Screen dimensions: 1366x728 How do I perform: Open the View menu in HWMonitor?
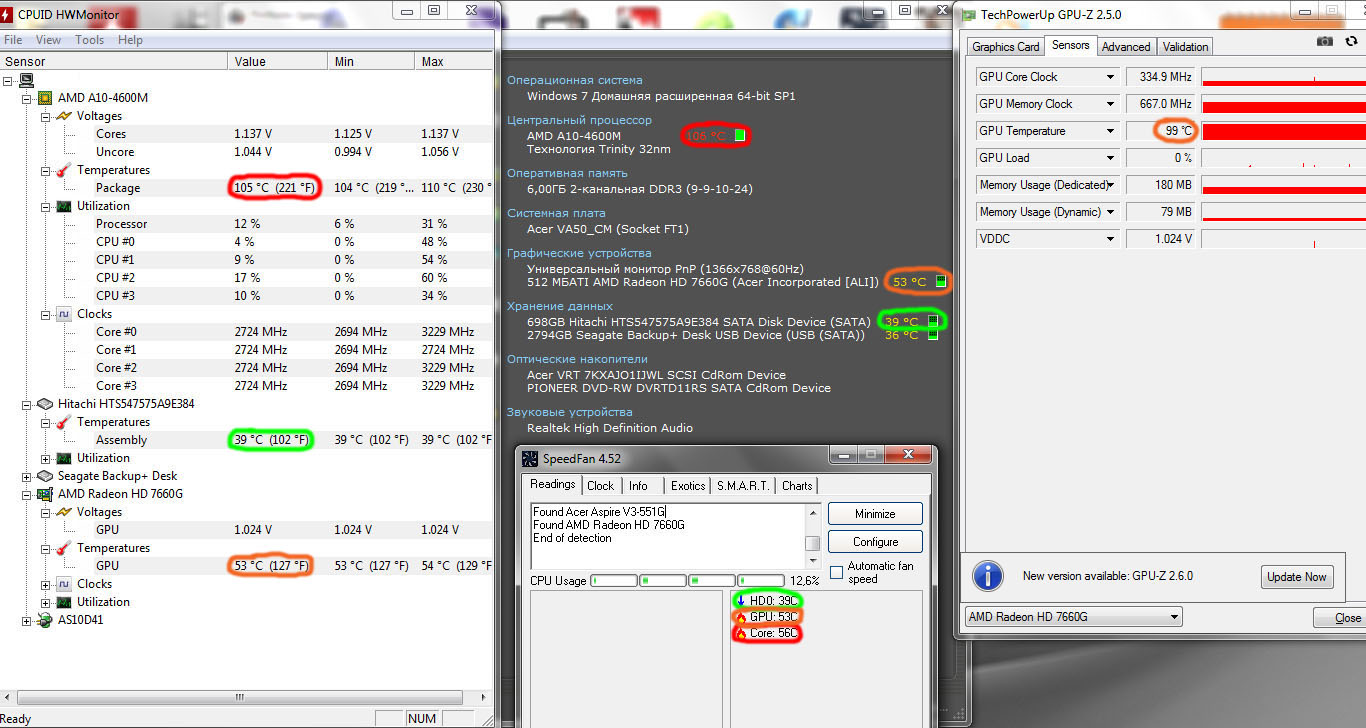48,40
